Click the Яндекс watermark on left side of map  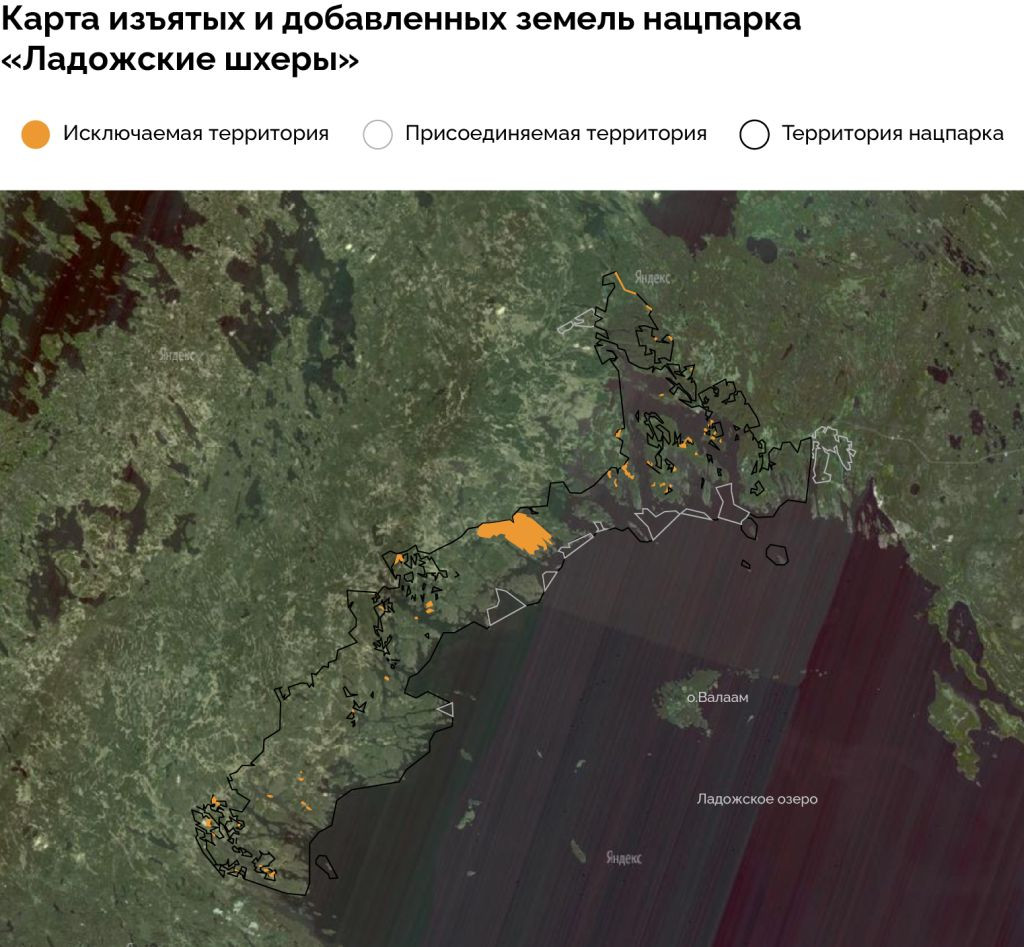(177, 354)
